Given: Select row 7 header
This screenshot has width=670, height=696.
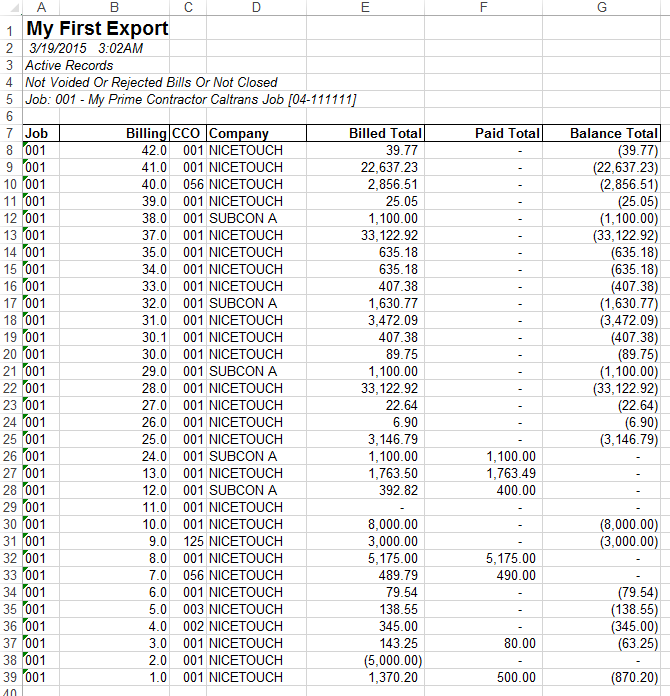Looking at the screenshot, I should click(x=11, y=133).
